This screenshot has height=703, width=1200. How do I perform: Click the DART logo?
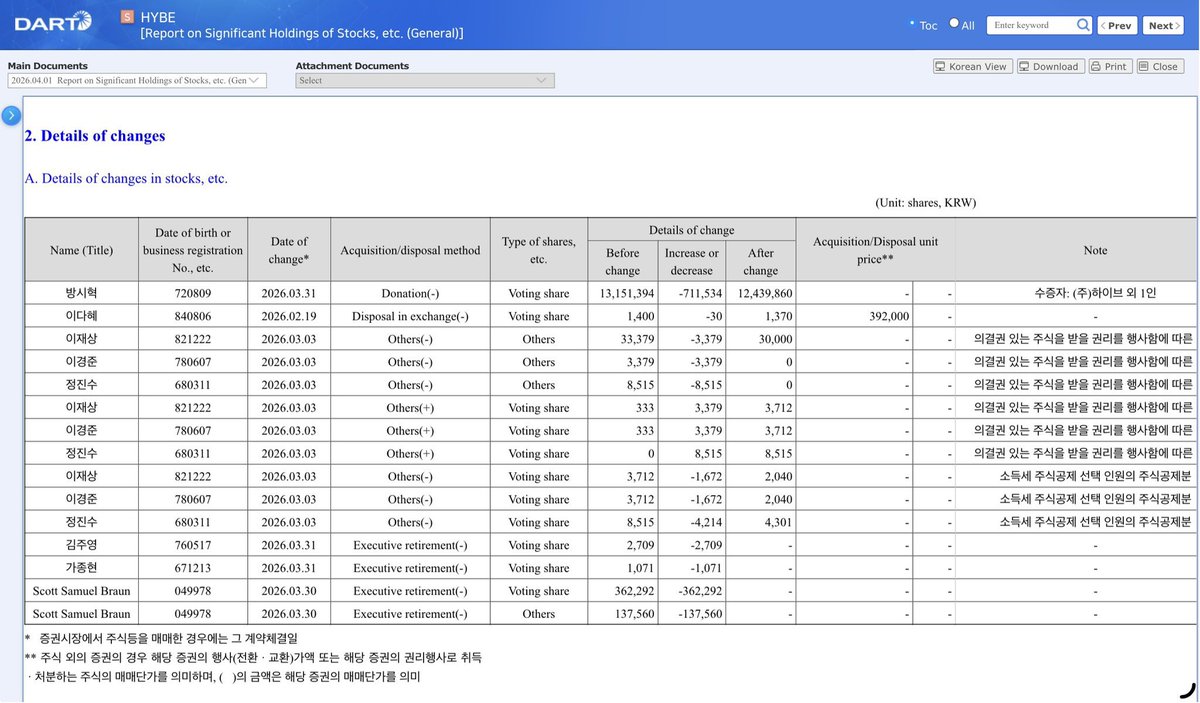tap(54, 22)
